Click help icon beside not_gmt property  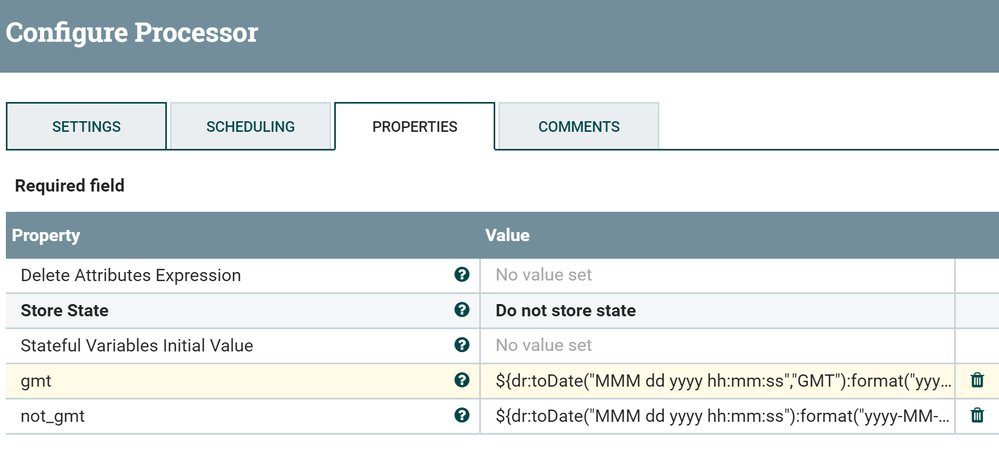pos(462,415)
